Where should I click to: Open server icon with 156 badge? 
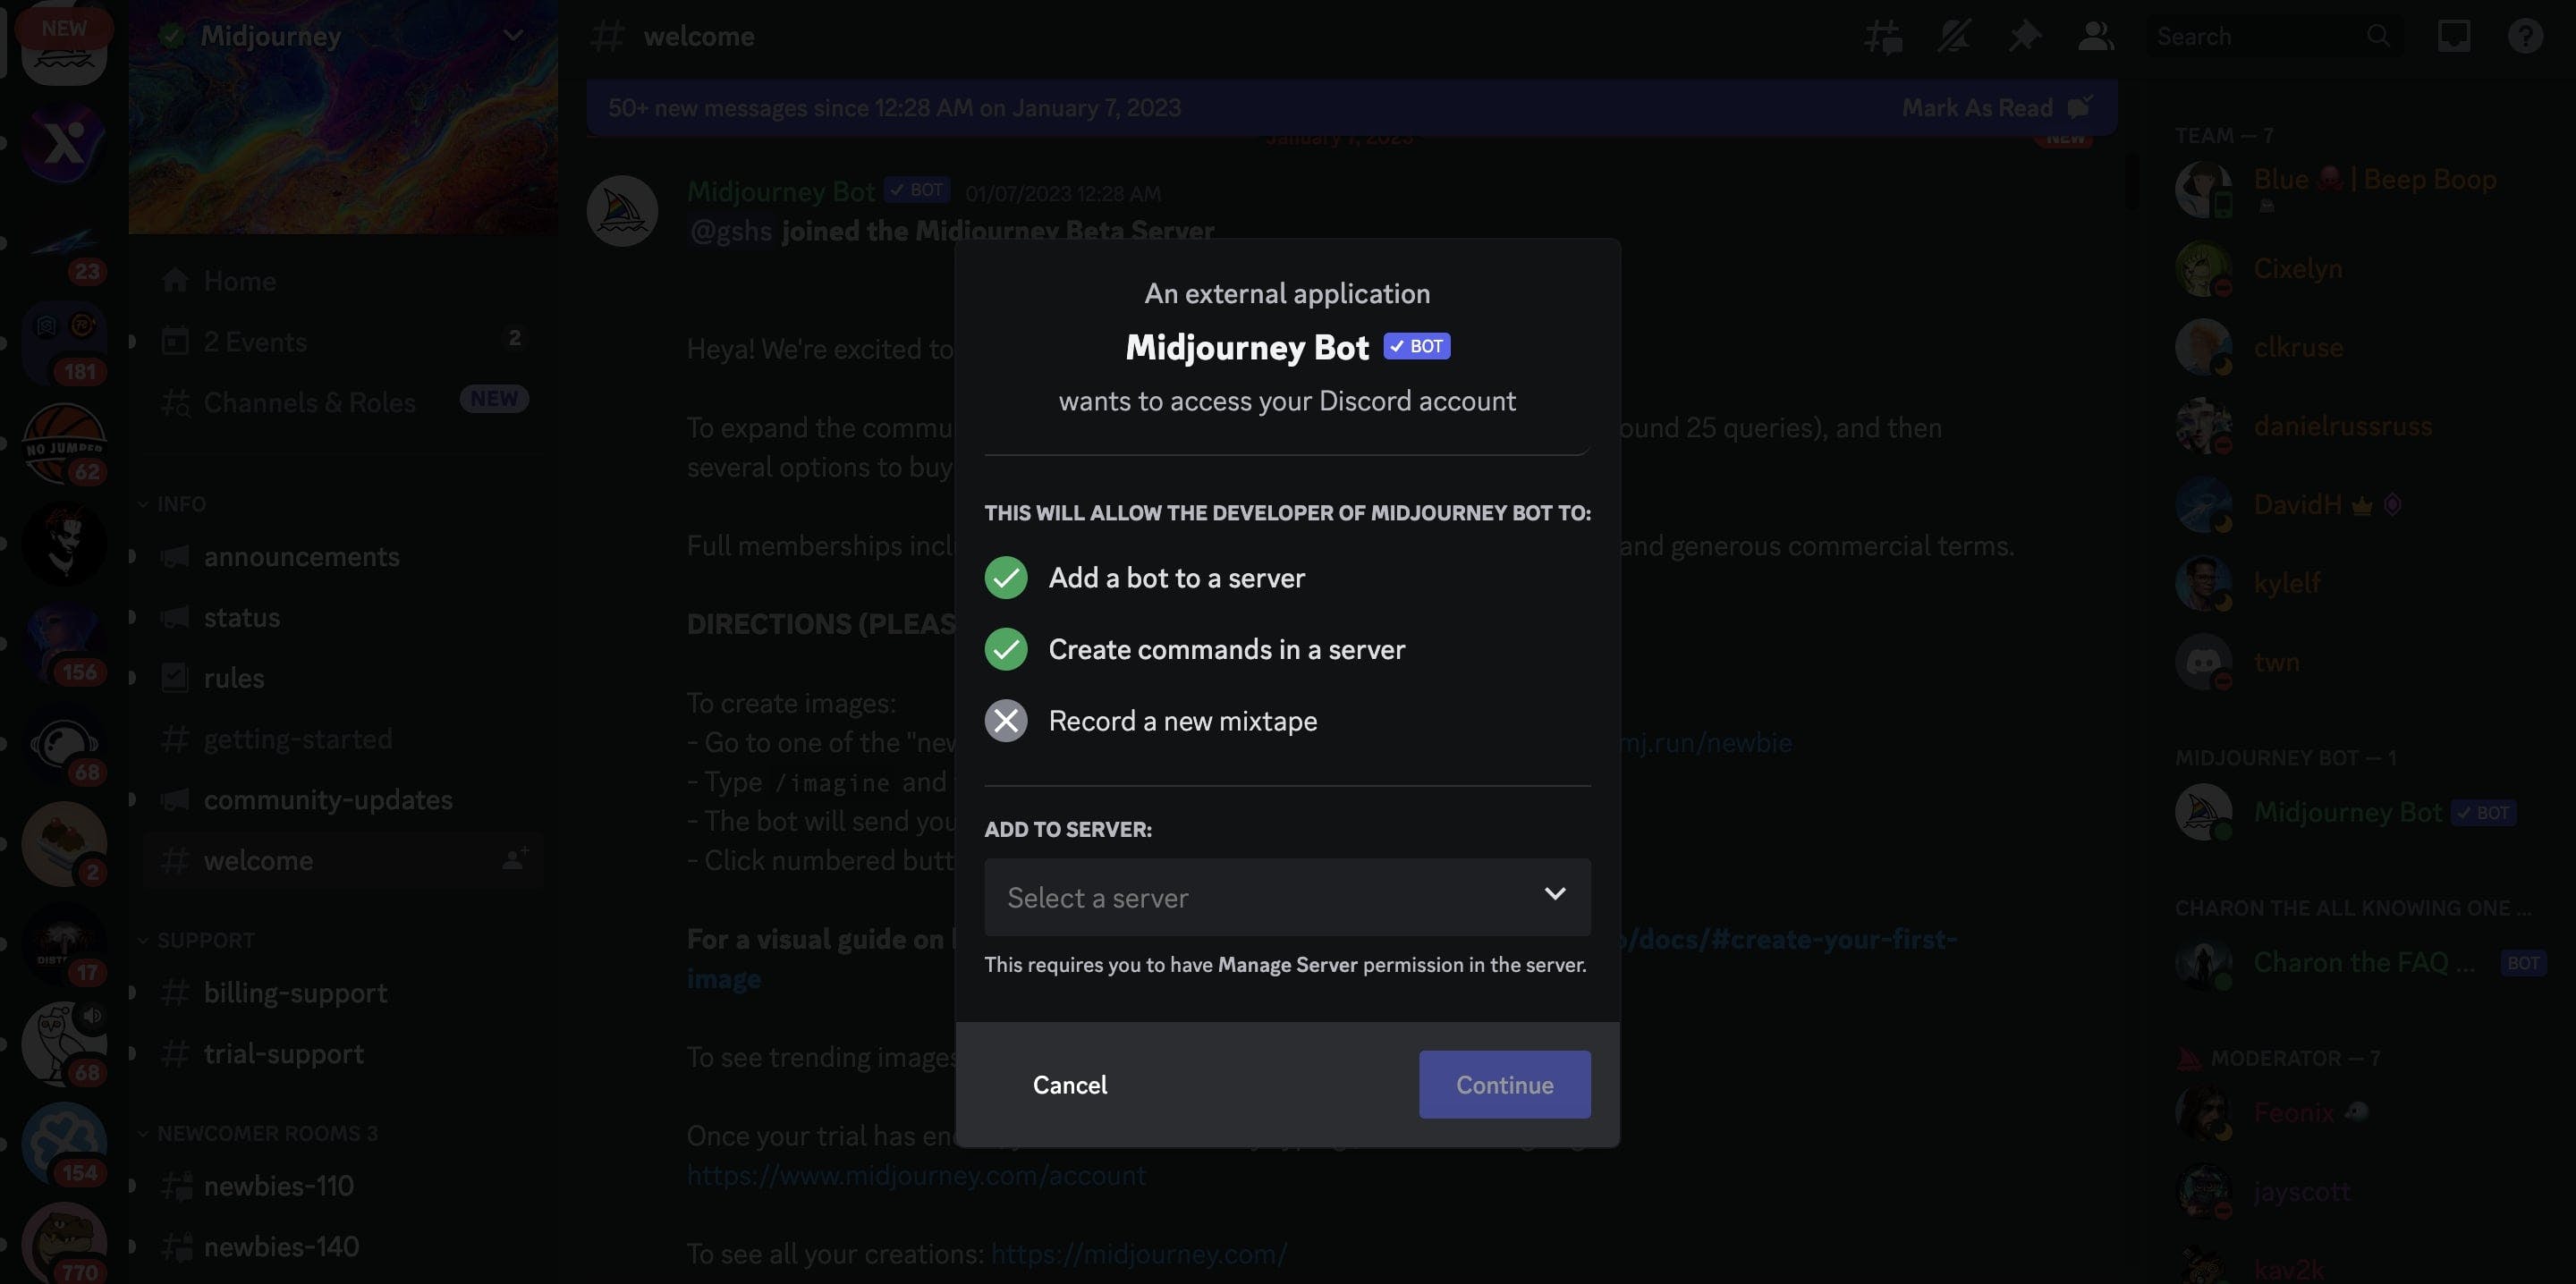pos(64,644)
